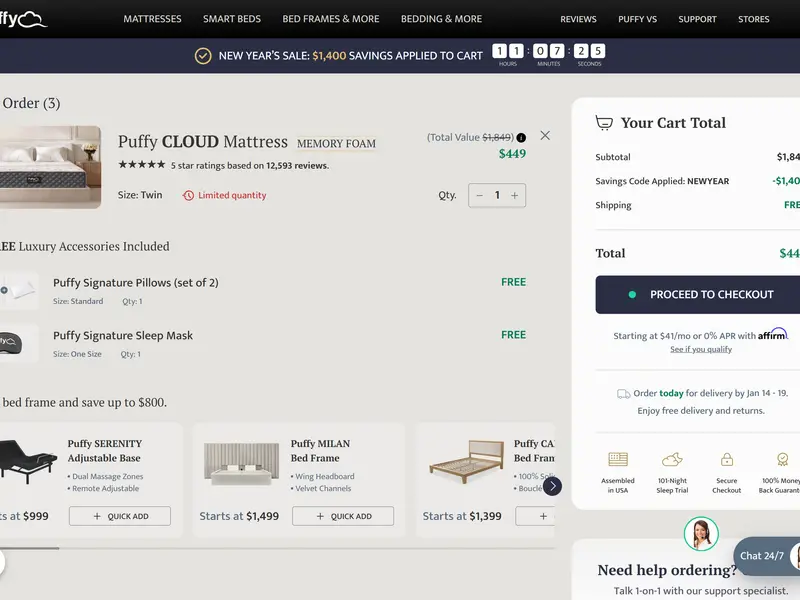This screenshot has height=600, width=800.
Task: Quick add Puffy Serenity Adjustable Base
Action: [120, 516]
